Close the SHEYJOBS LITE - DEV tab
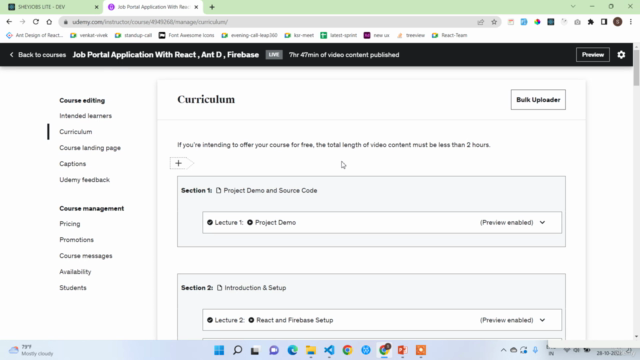The width and height of the screenshot is (640, 360). 96,7
